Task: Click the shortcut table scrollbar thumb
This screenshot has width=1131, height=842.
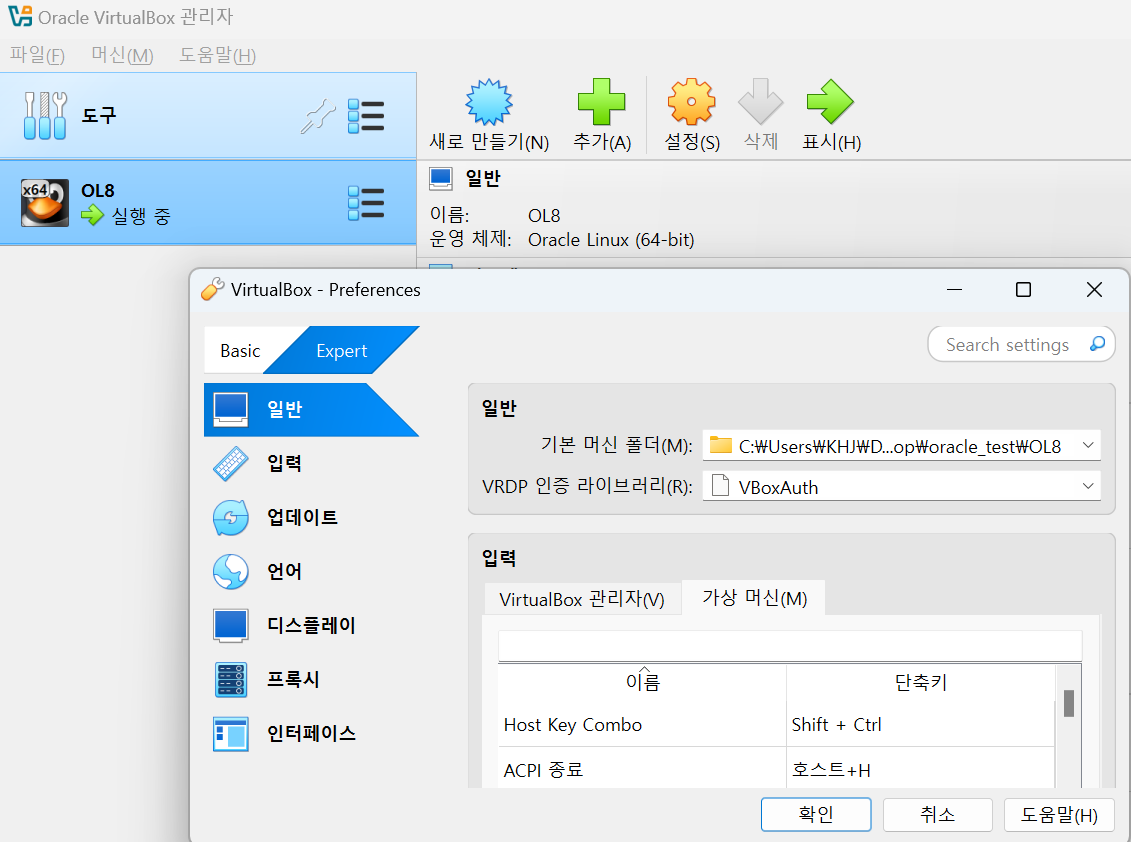Action: pyautogui.click(x=1069, y=703)
